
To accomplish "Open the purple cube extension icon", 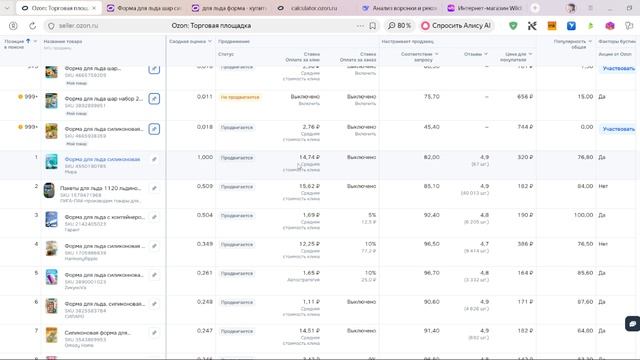I will point(610,26).
